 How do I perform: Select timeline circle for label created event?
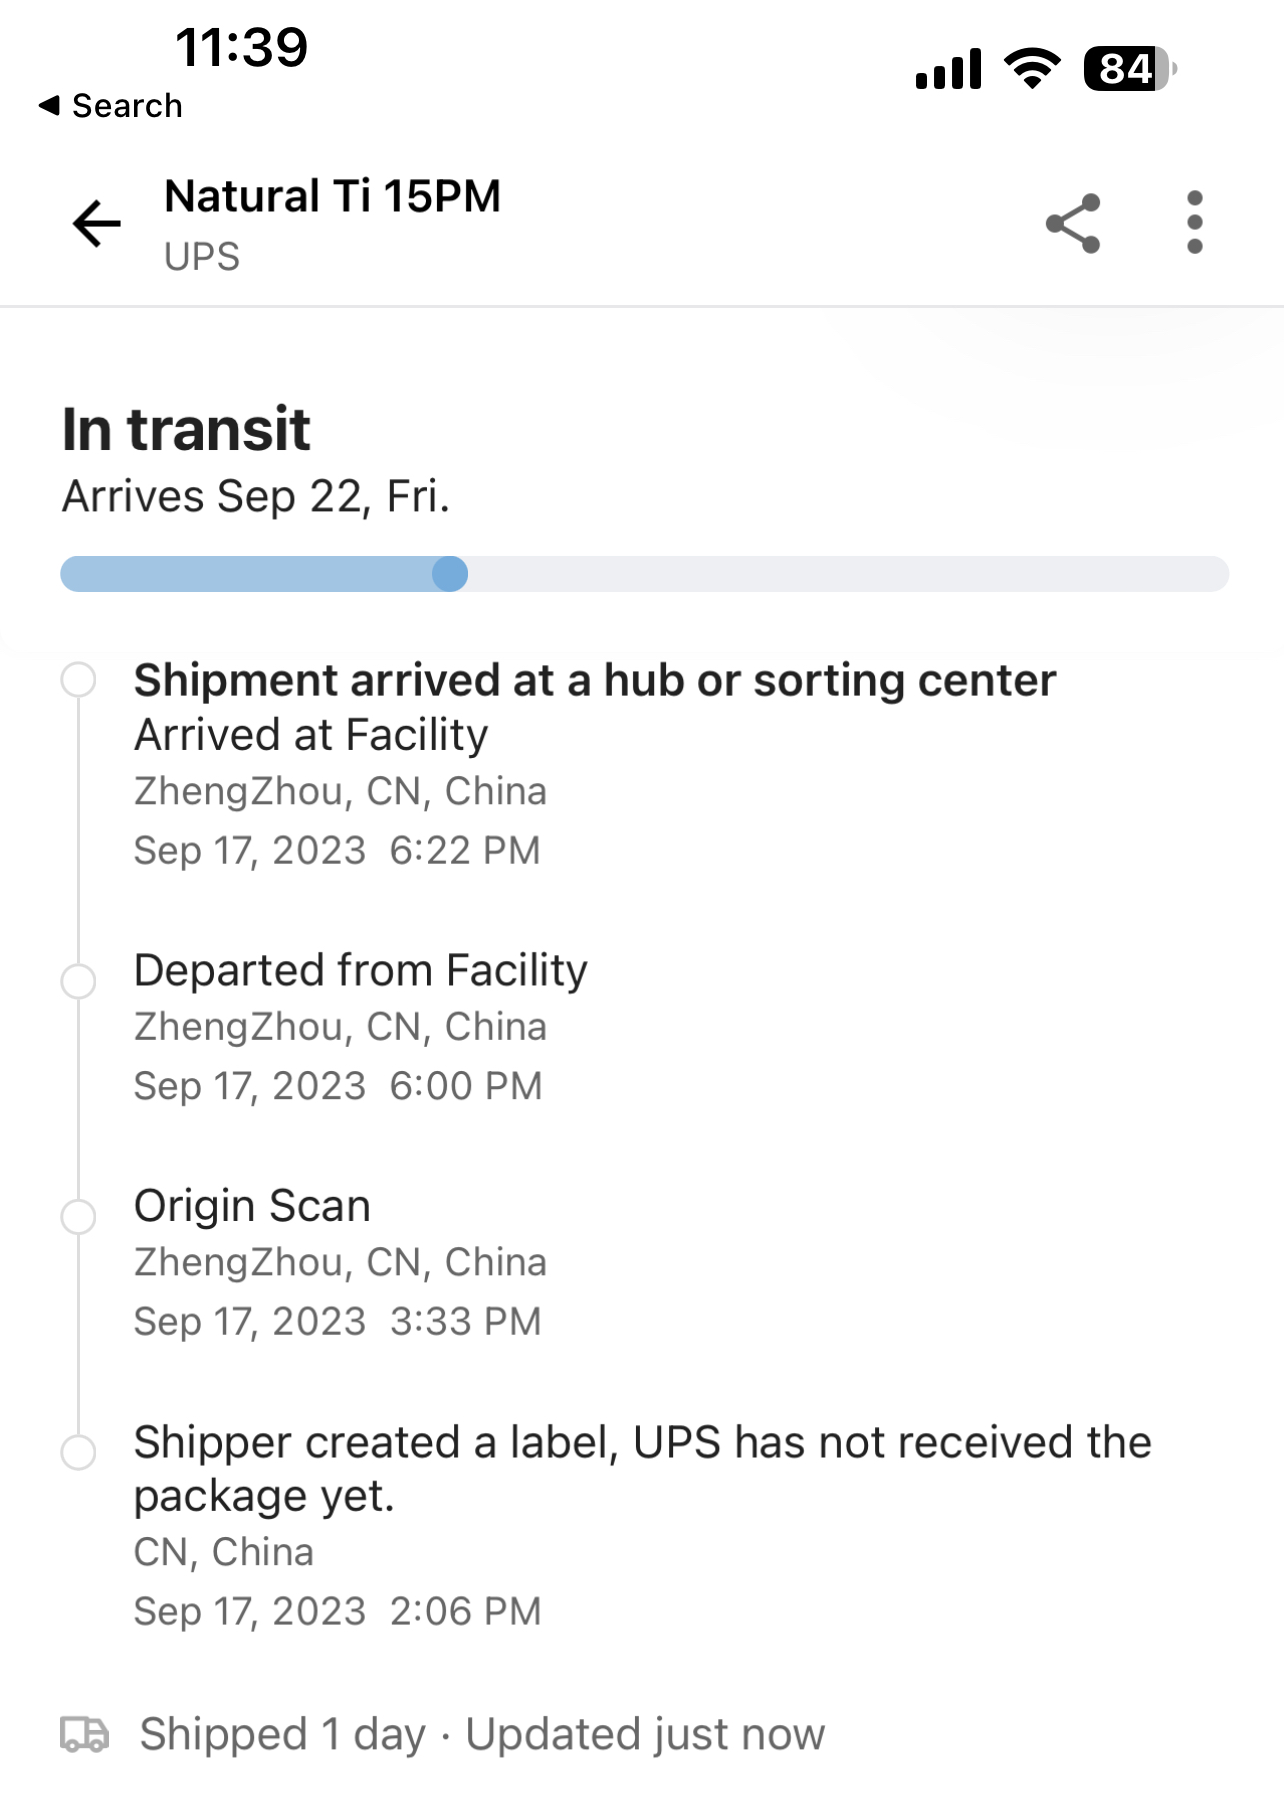(78, 1452)
